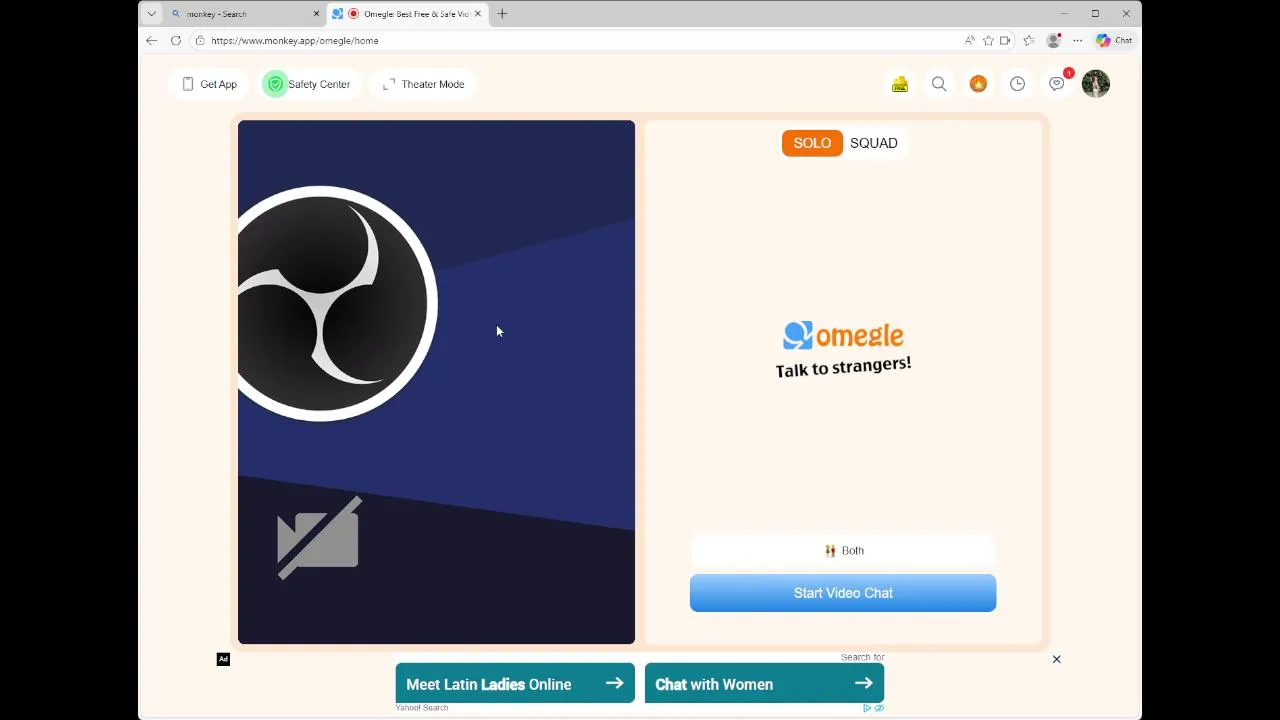Screen dimensions: 1280x720
Task: Click the Ad label badge
Action: click(223, 659)
